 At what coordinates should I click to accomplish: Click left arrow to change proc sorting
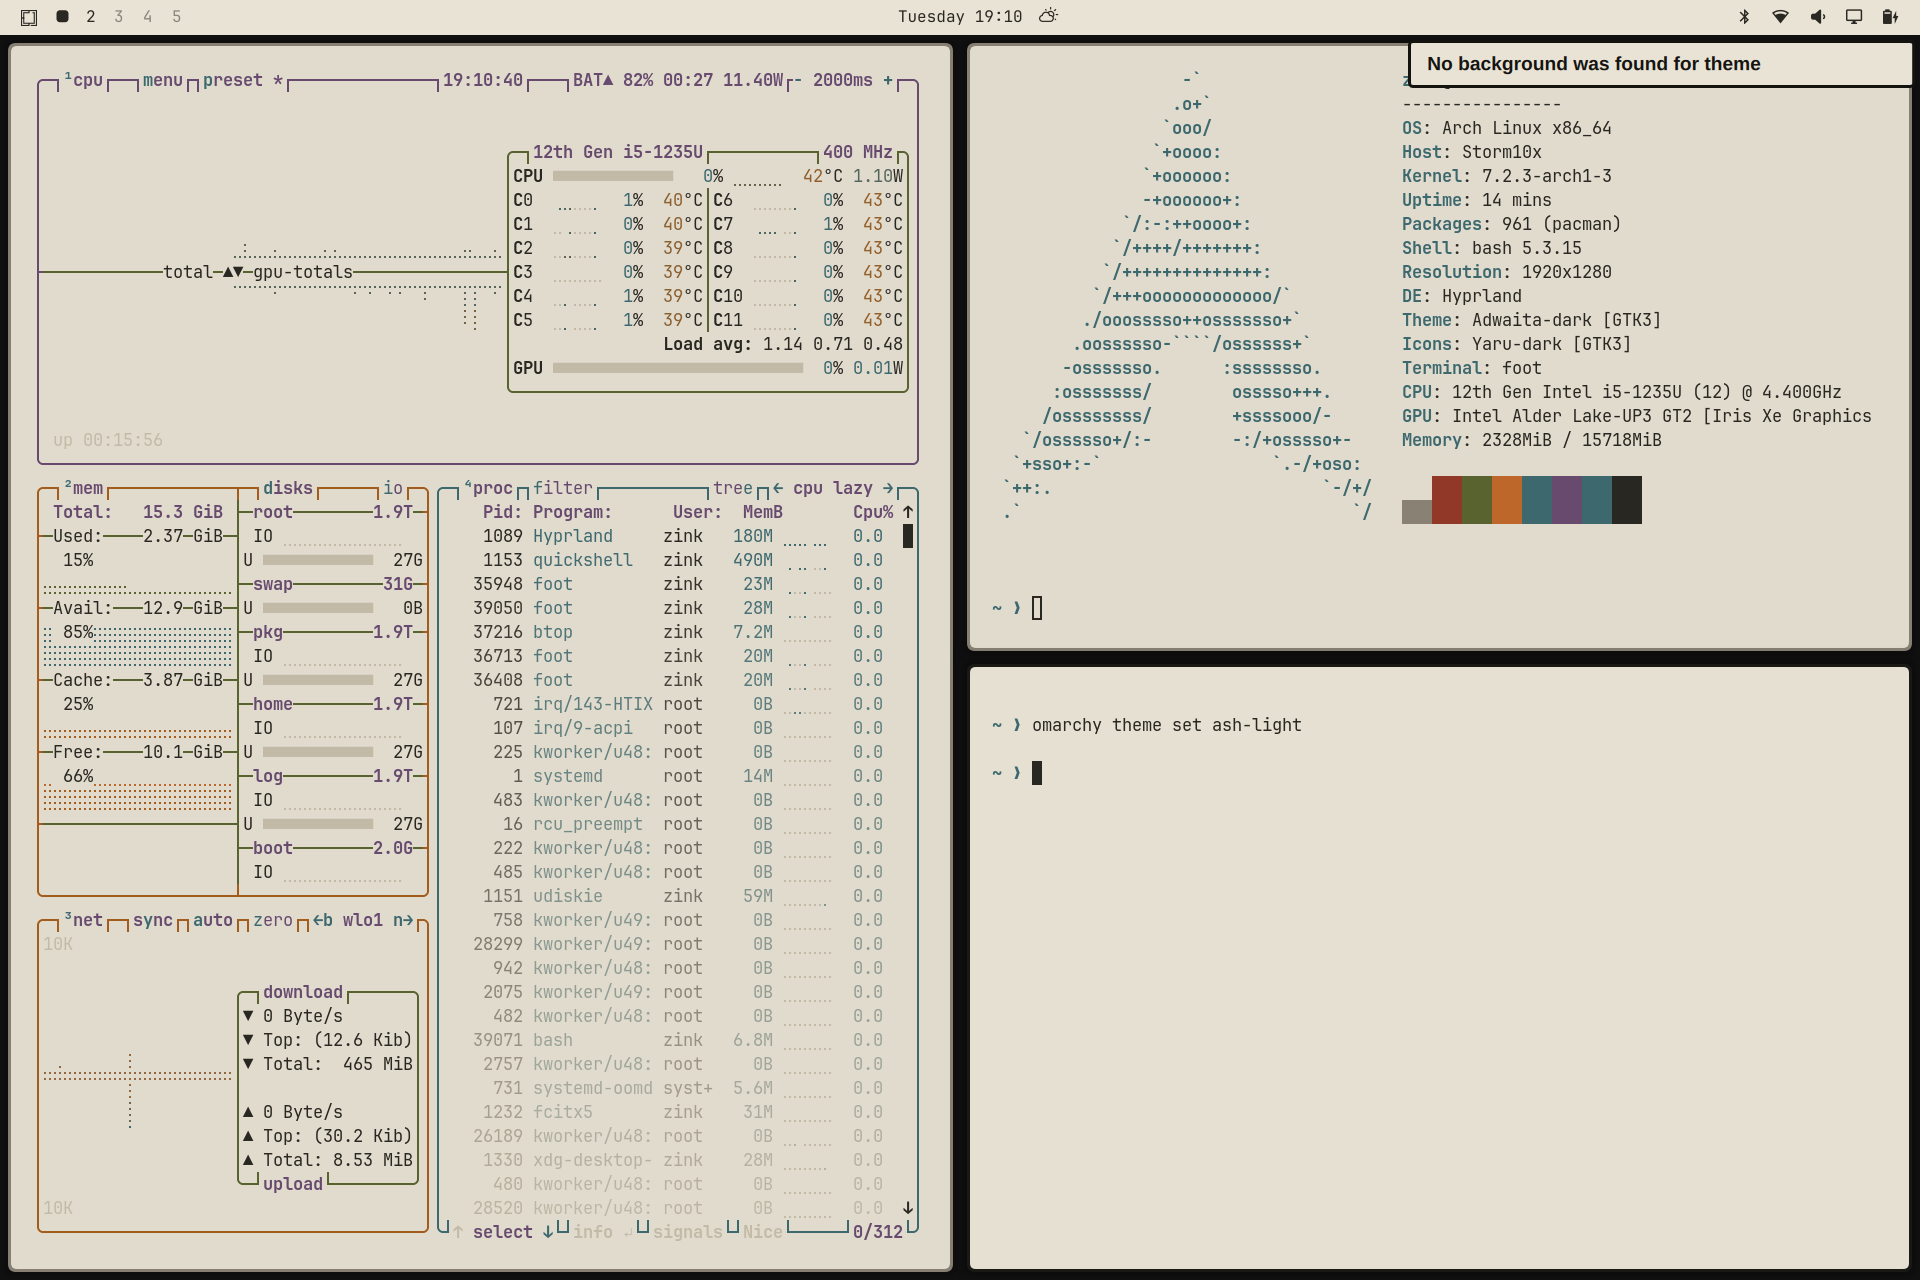(777, 488)
